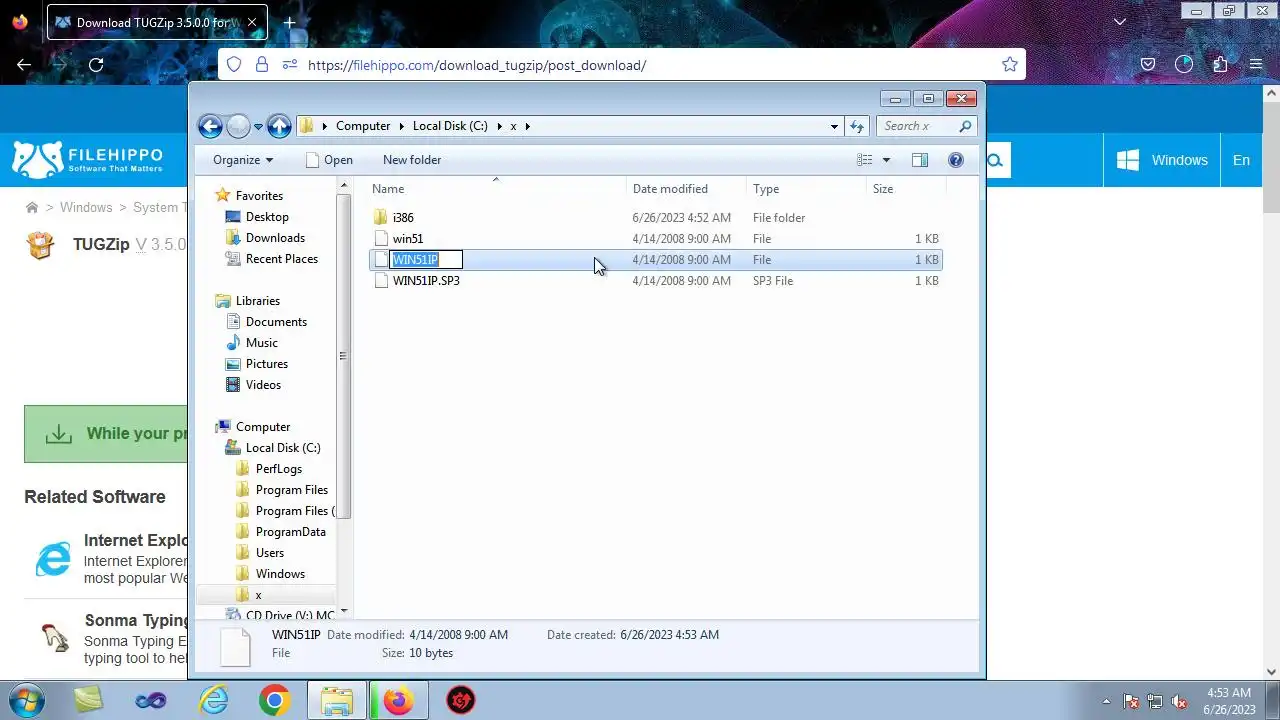1280x720 pixels.
Task: Open the Pictures library
Action: click(x=267, y=364)
